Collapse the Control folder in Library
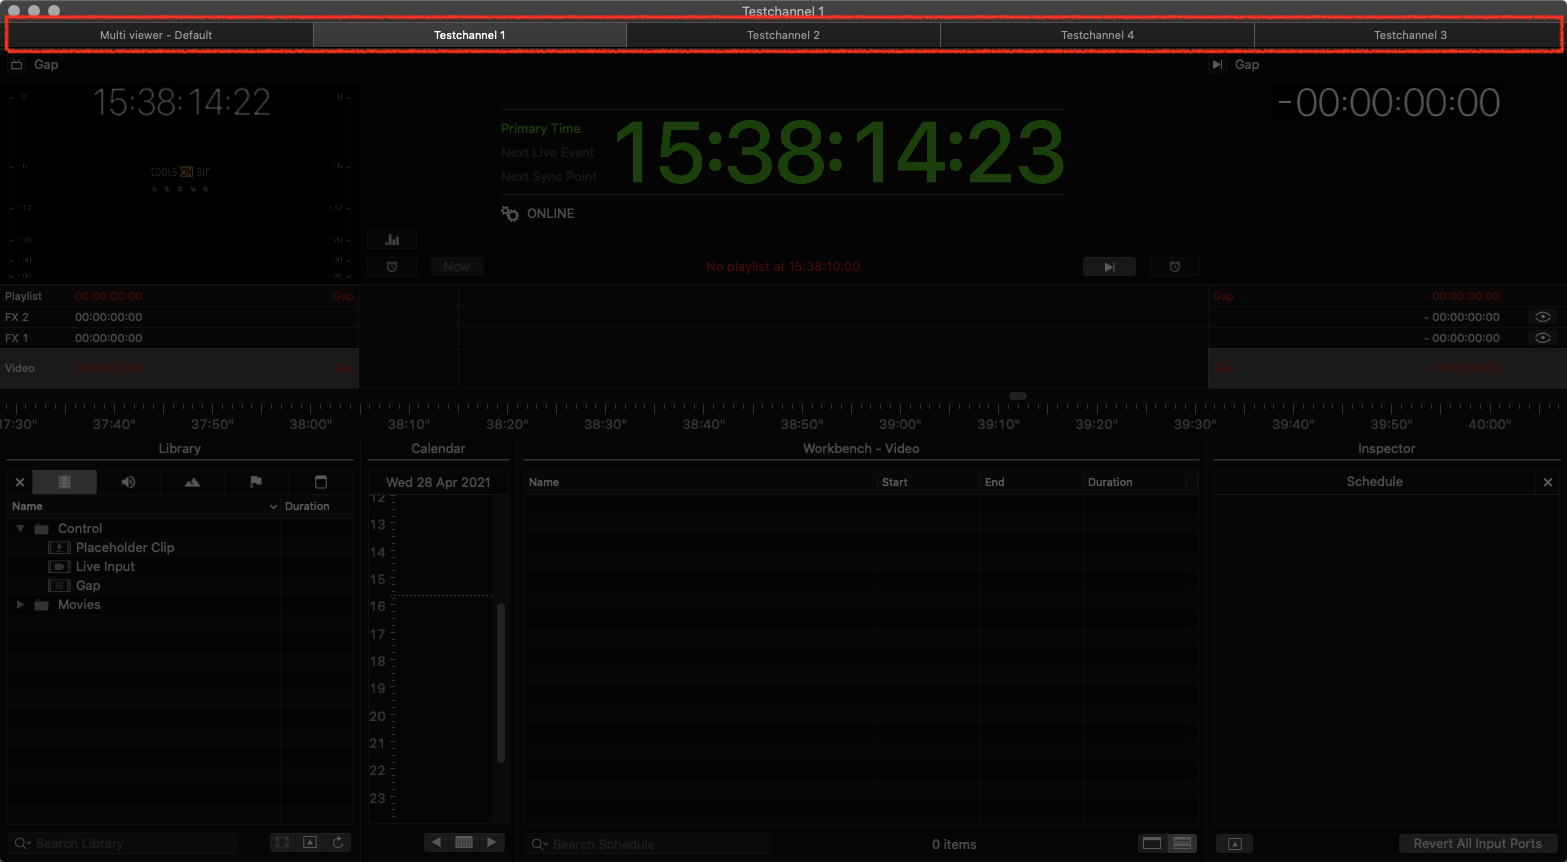 click(x=20, y=528)
